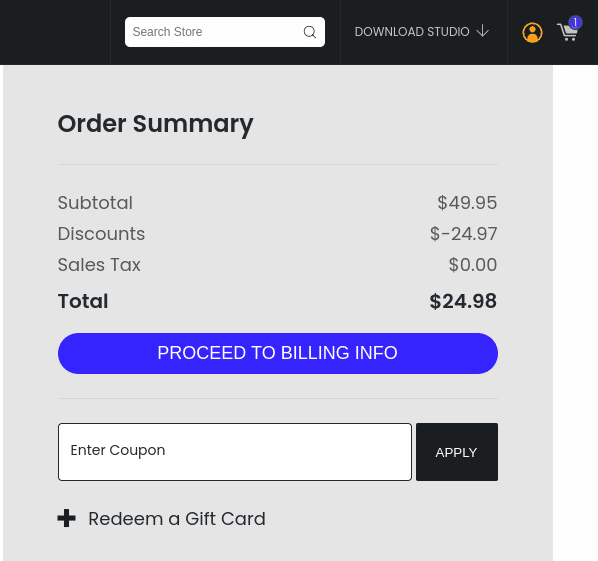Click the down arrow next to Download Studio
This screenshot has width=598, height=561.
[482, 31]
